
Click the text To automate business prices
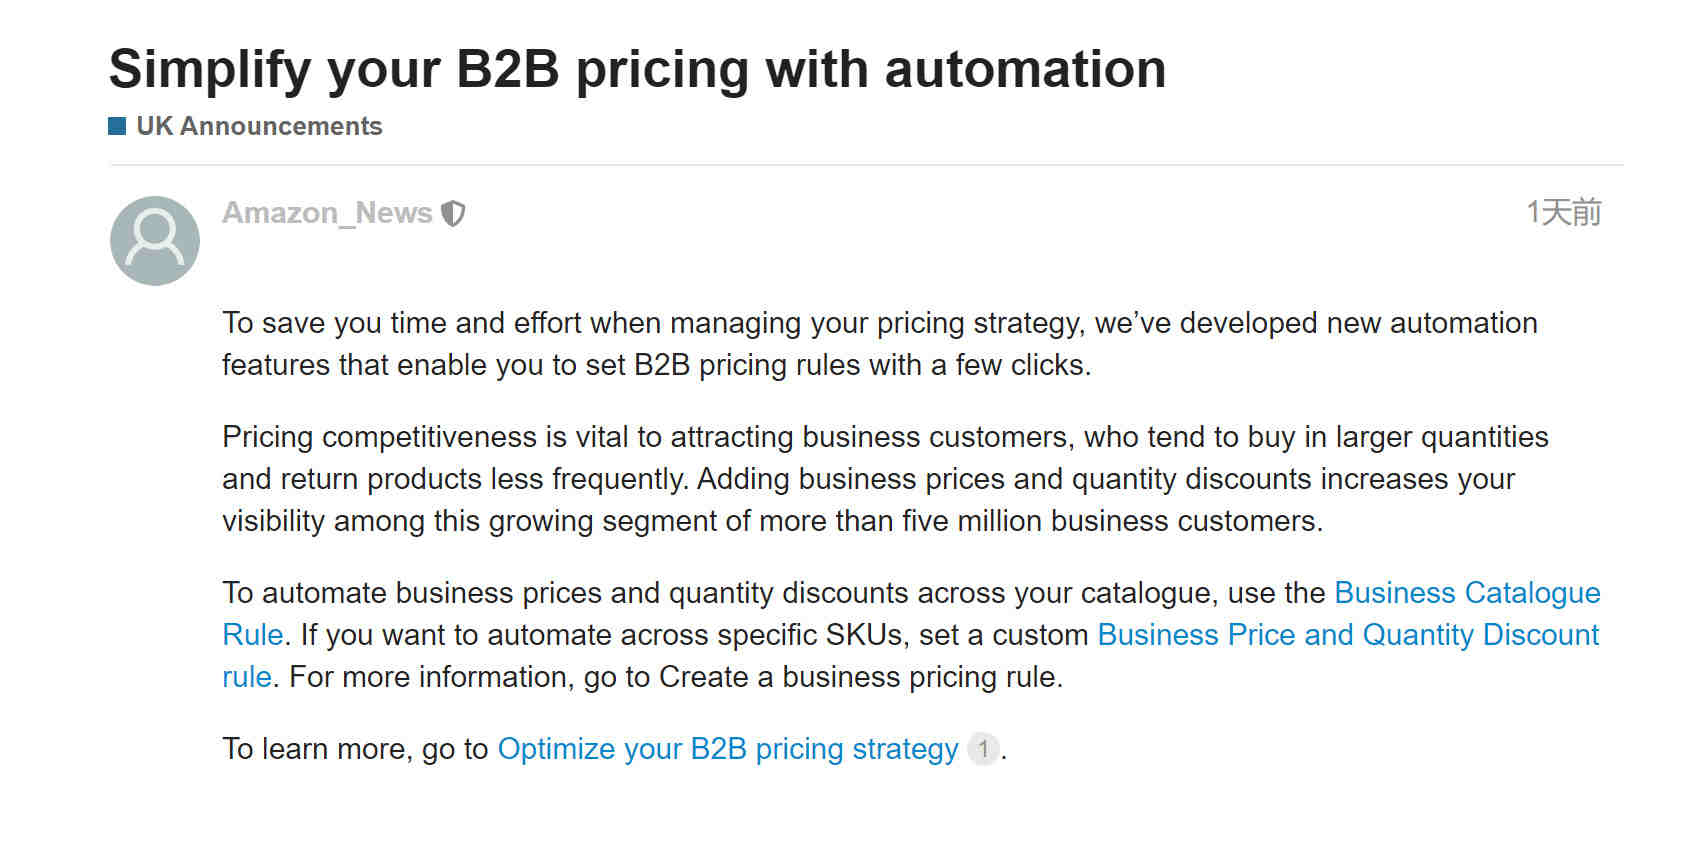[412, 593]
